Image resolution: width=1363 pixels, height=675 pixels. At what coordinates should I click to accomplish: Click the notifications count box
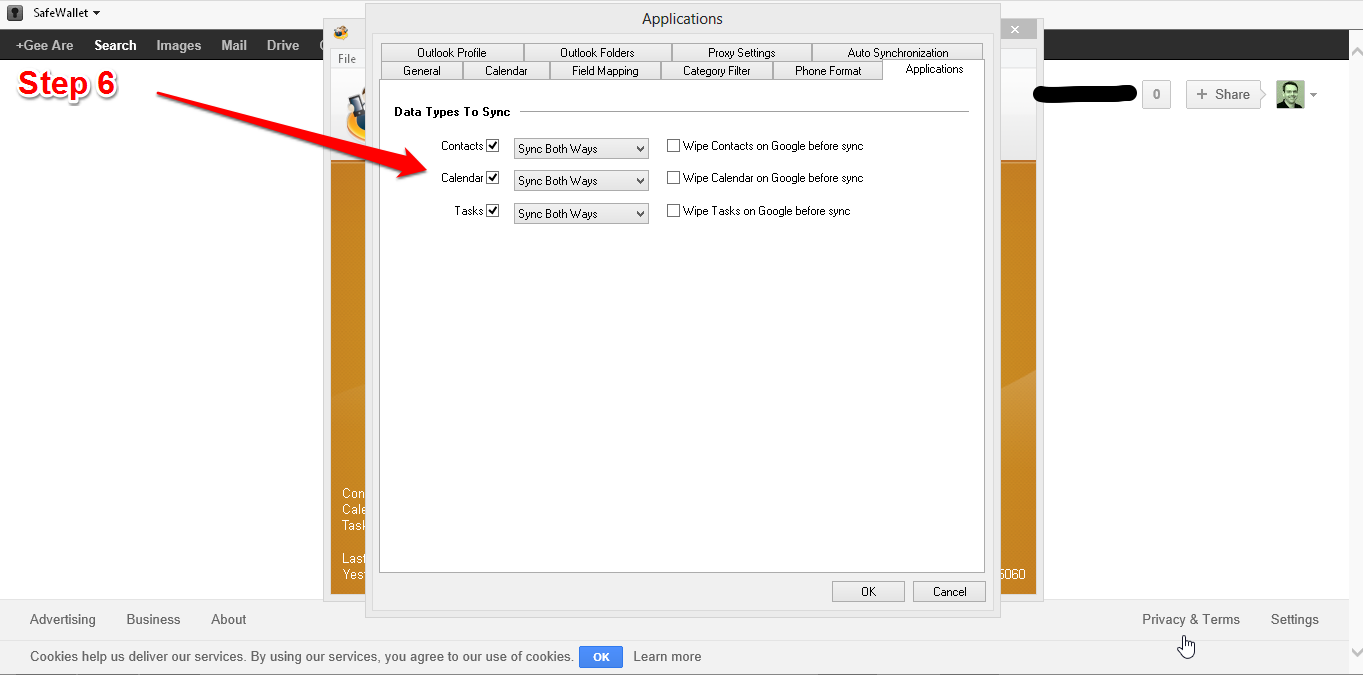coord(1156,94)
